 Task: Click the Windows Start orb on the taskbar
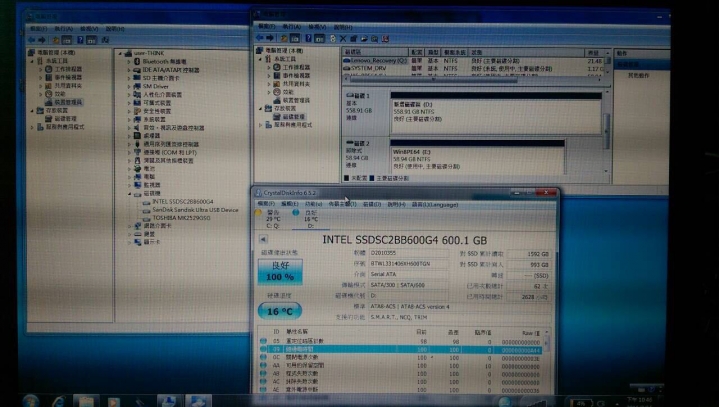[31, 401]
